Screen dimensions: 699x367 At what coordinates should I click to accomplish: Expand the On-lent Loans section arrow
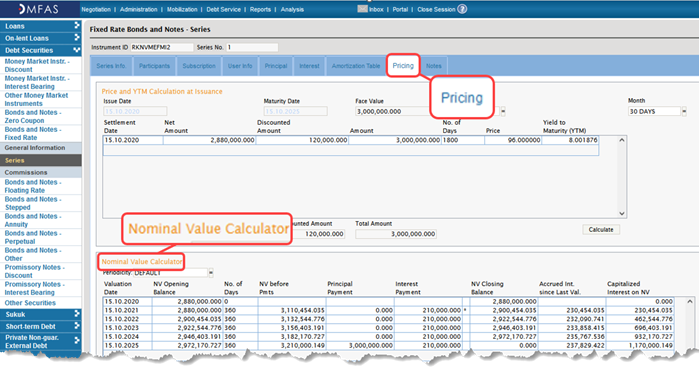77,37
